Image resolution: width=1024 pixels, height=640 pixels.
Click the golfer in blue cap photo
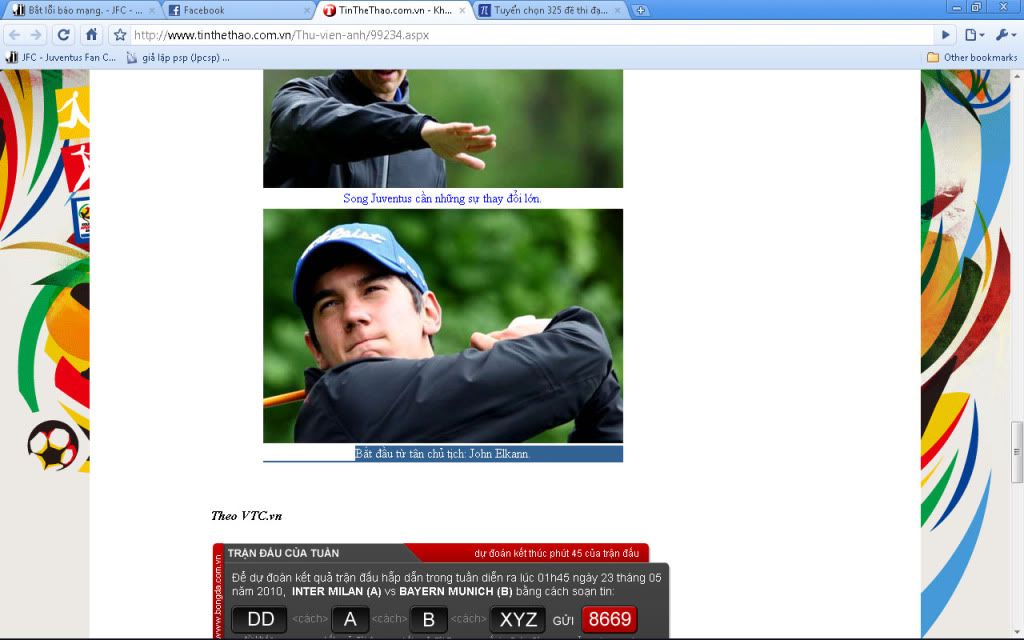click(443, 325)
